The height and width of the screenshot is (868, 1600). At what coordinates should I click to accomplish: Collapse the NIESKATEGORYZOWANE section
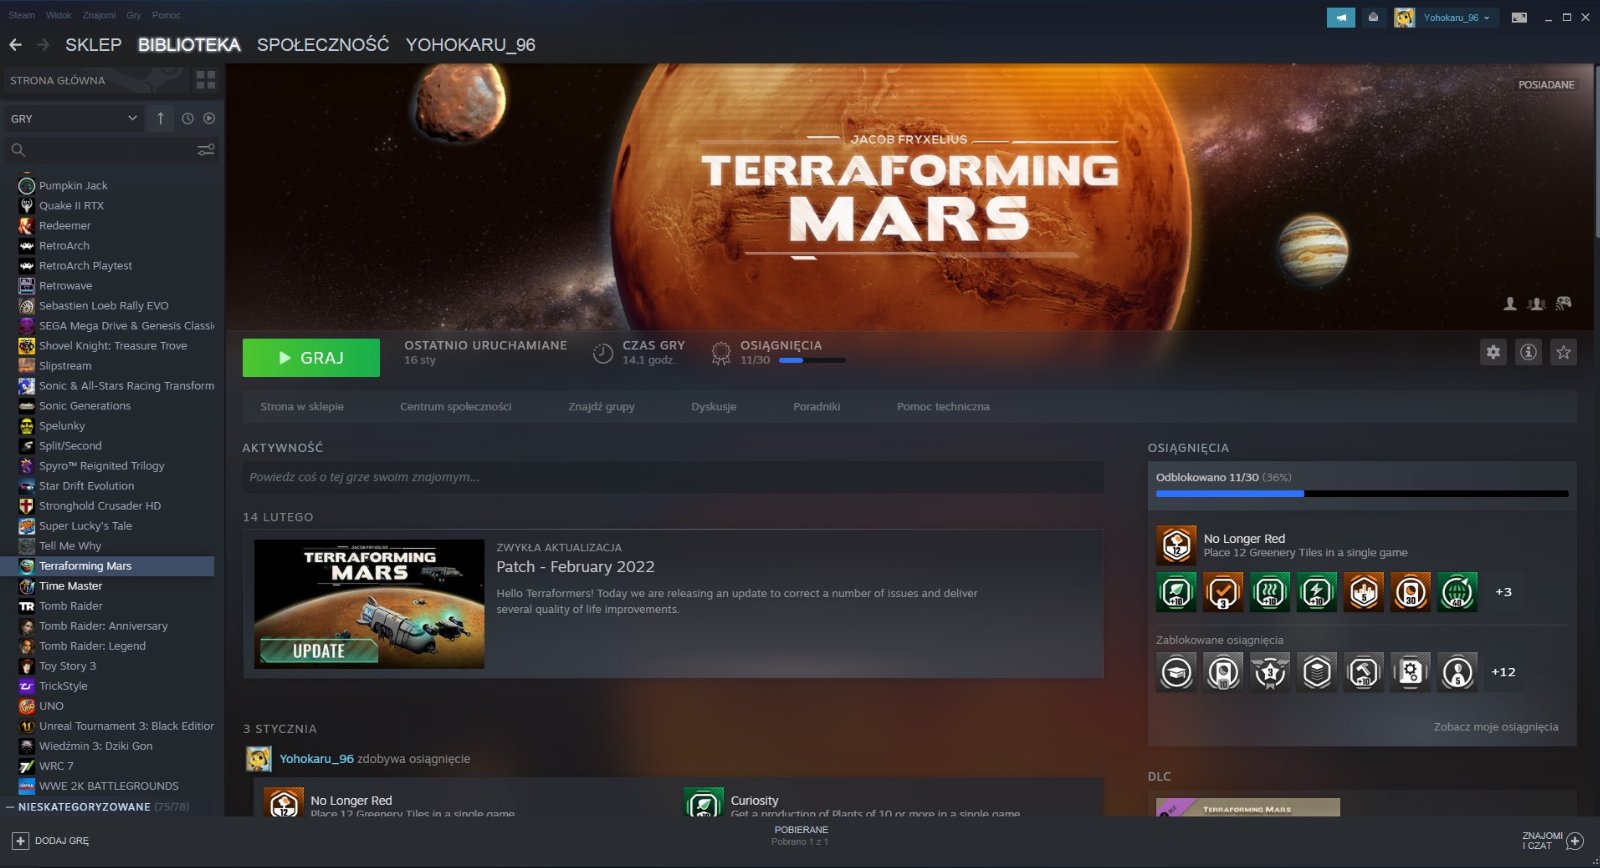(x=10, y=807)
